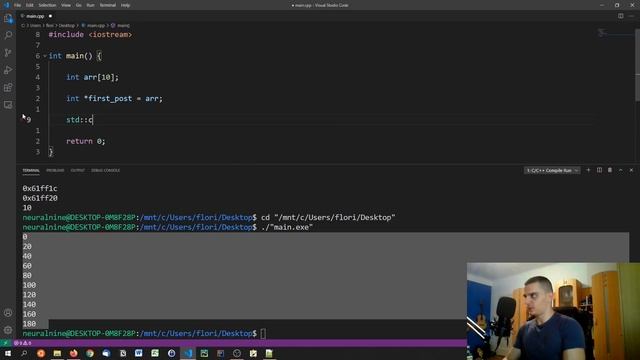The width and height of the screenshot is (640, 360).
Task: Click terminal output value '0x61ff20'
Action: tap(40, 198)
